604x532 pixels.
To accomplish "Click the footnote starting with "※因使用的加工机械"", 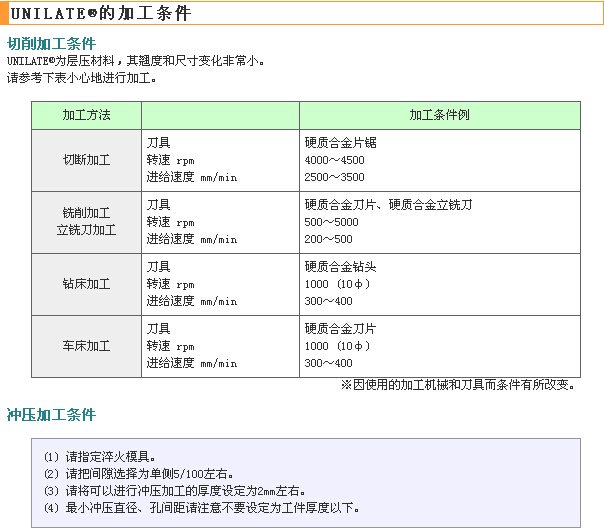I will pos(458,384).
